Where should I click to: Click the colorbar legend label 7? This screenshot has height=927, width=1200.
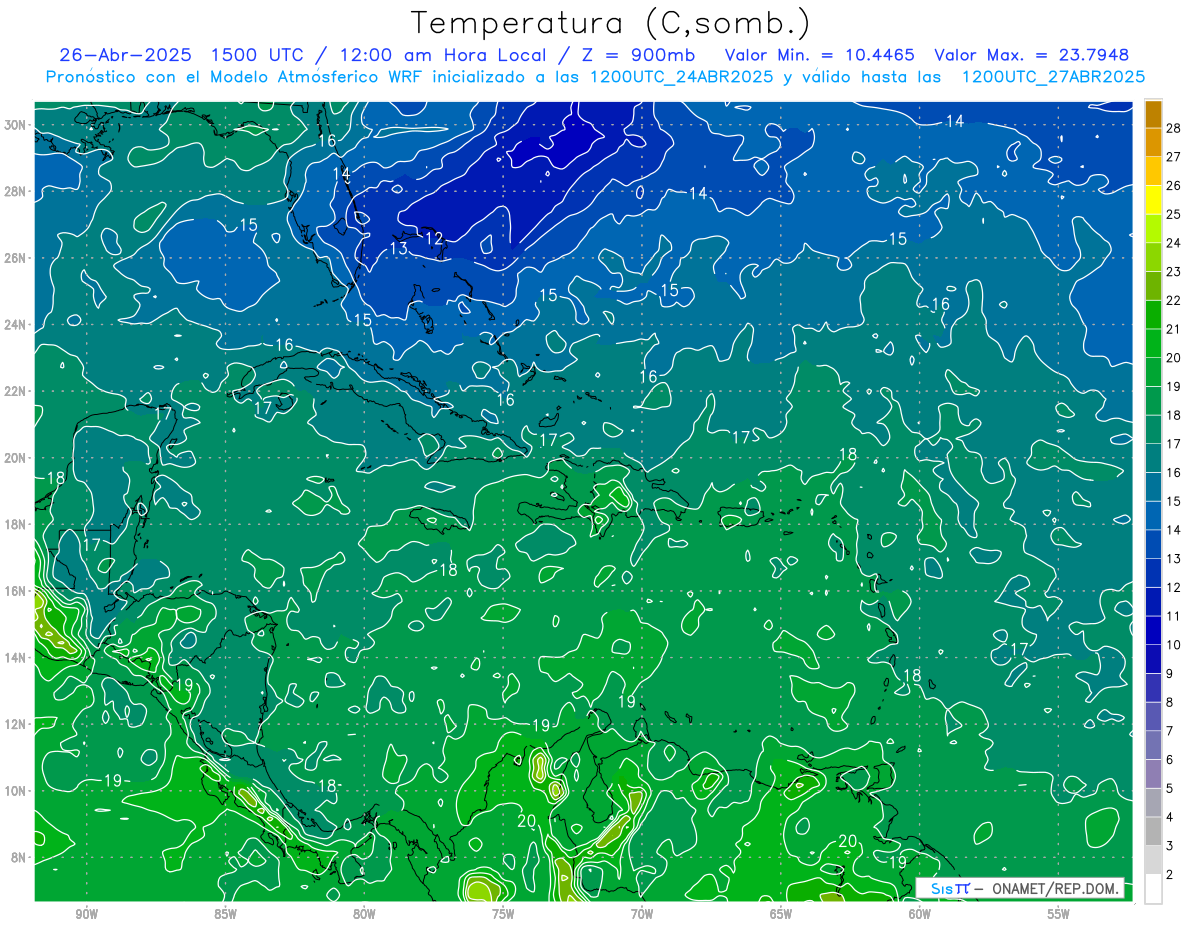click(x=1170, y=731)
